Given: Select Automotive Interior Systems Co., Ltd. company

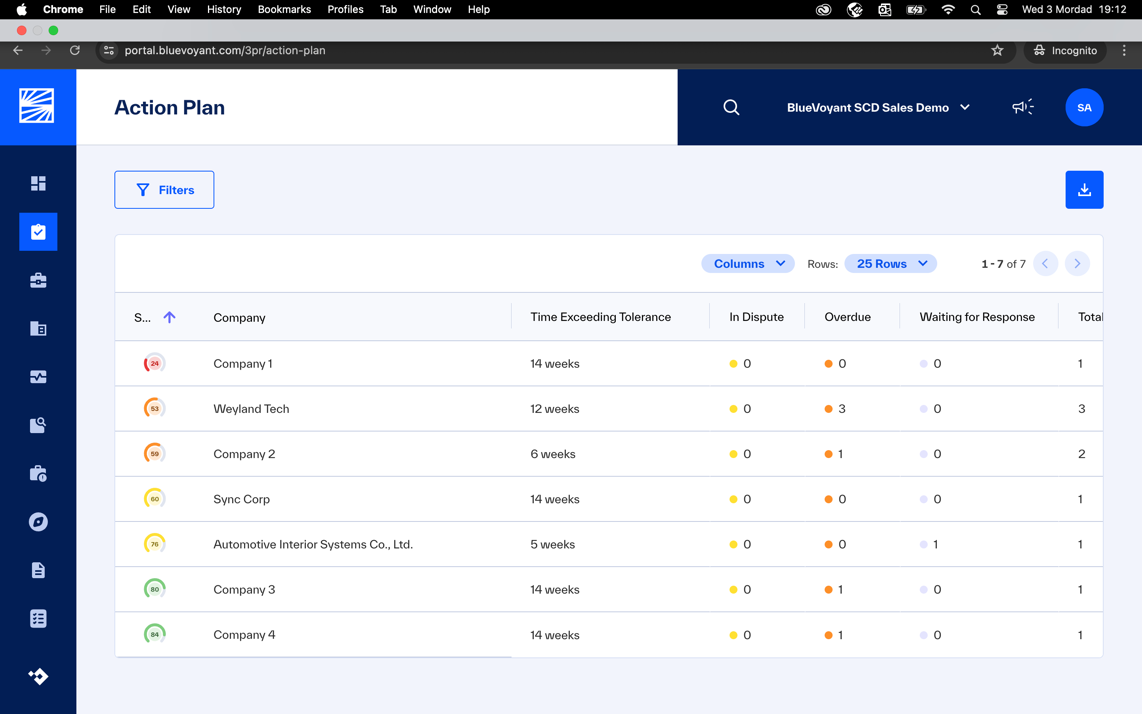Looking at the screenshot, I should 312,544.
